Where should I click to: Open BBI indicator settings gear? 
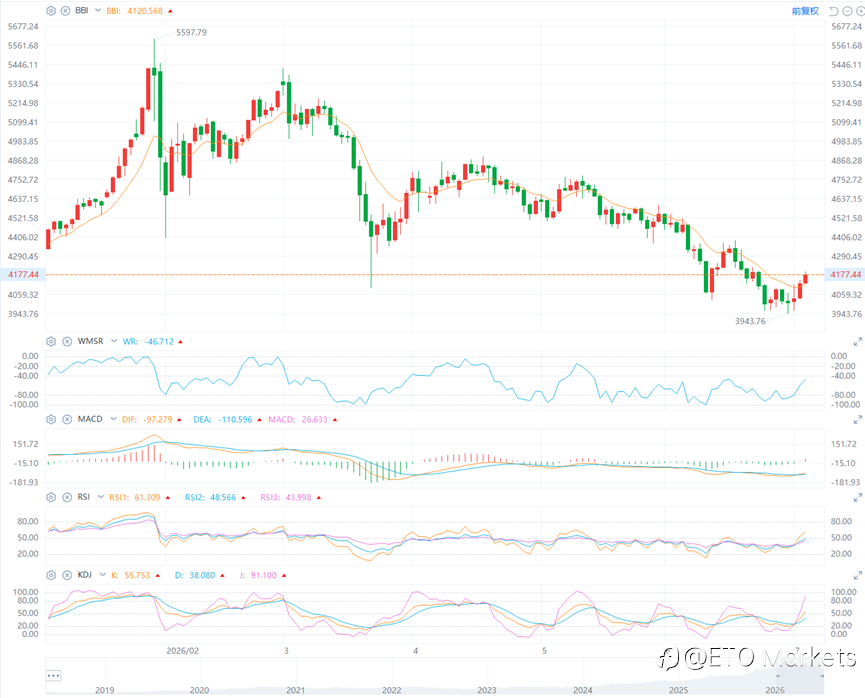point(51,10)
